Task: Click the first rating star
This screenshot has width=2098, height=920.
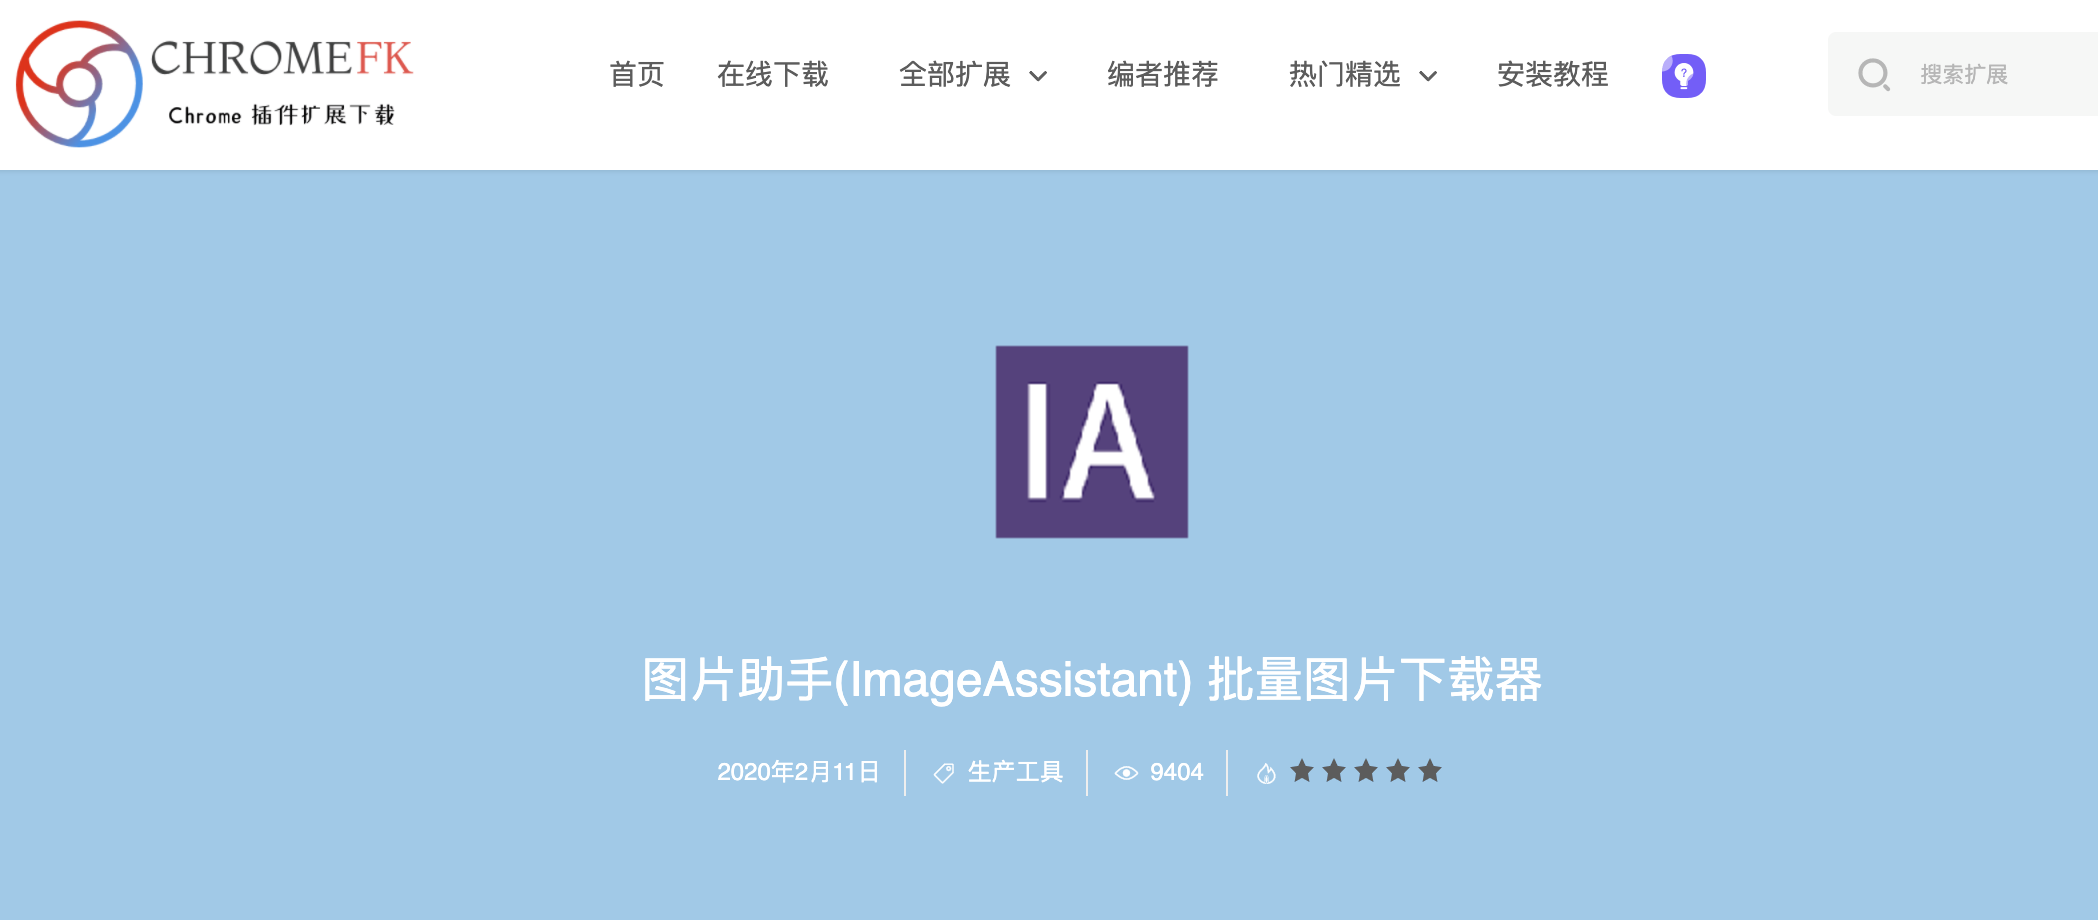Action: point(1302,771)
